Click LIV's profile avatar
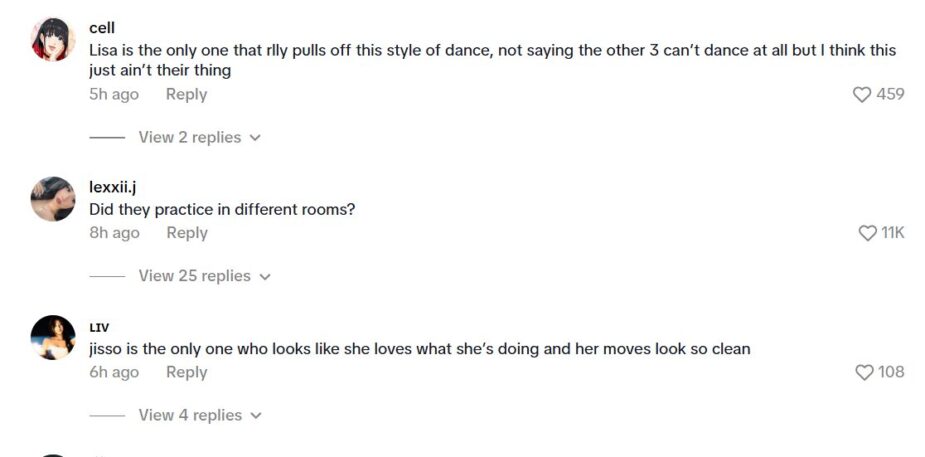925x457 pixels. [x=53, y=337]
